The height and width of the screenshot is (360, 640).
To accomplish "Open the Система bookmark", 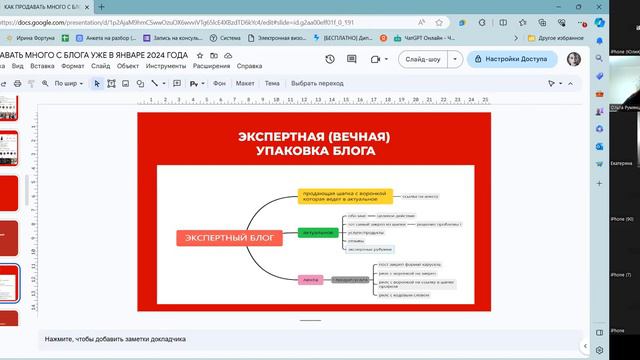I will pyautogui.click(x=225, y=38).
